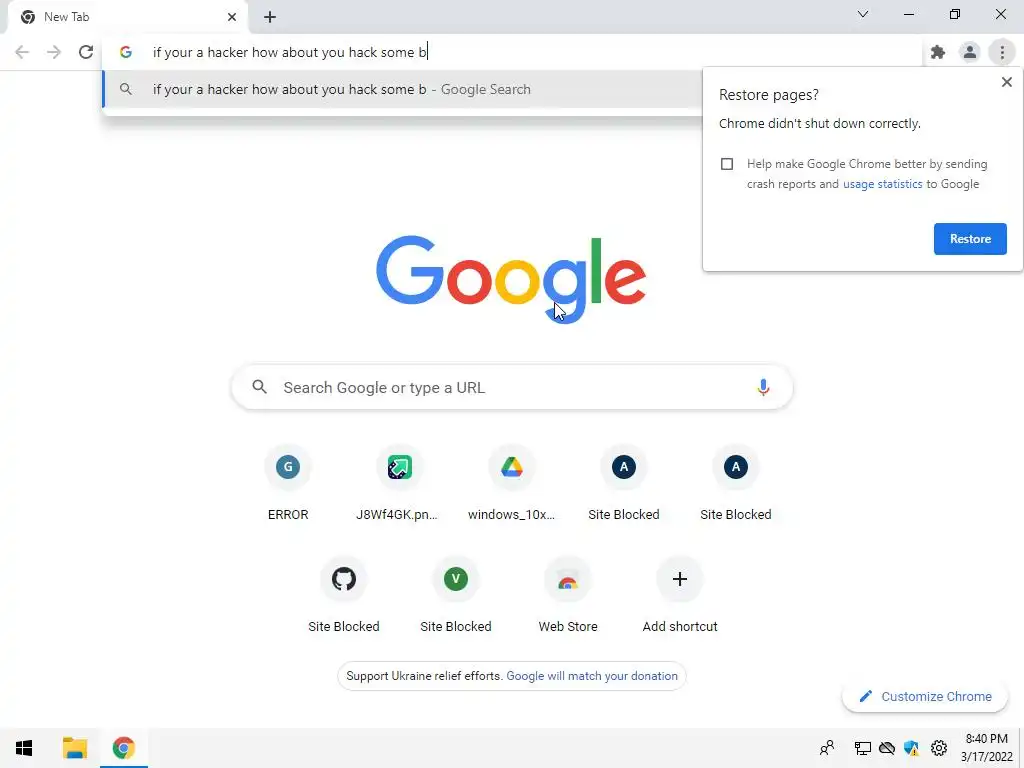Click the Google G icon in address bar
This screenshot has height=768, width=1024.
point(125,52)
